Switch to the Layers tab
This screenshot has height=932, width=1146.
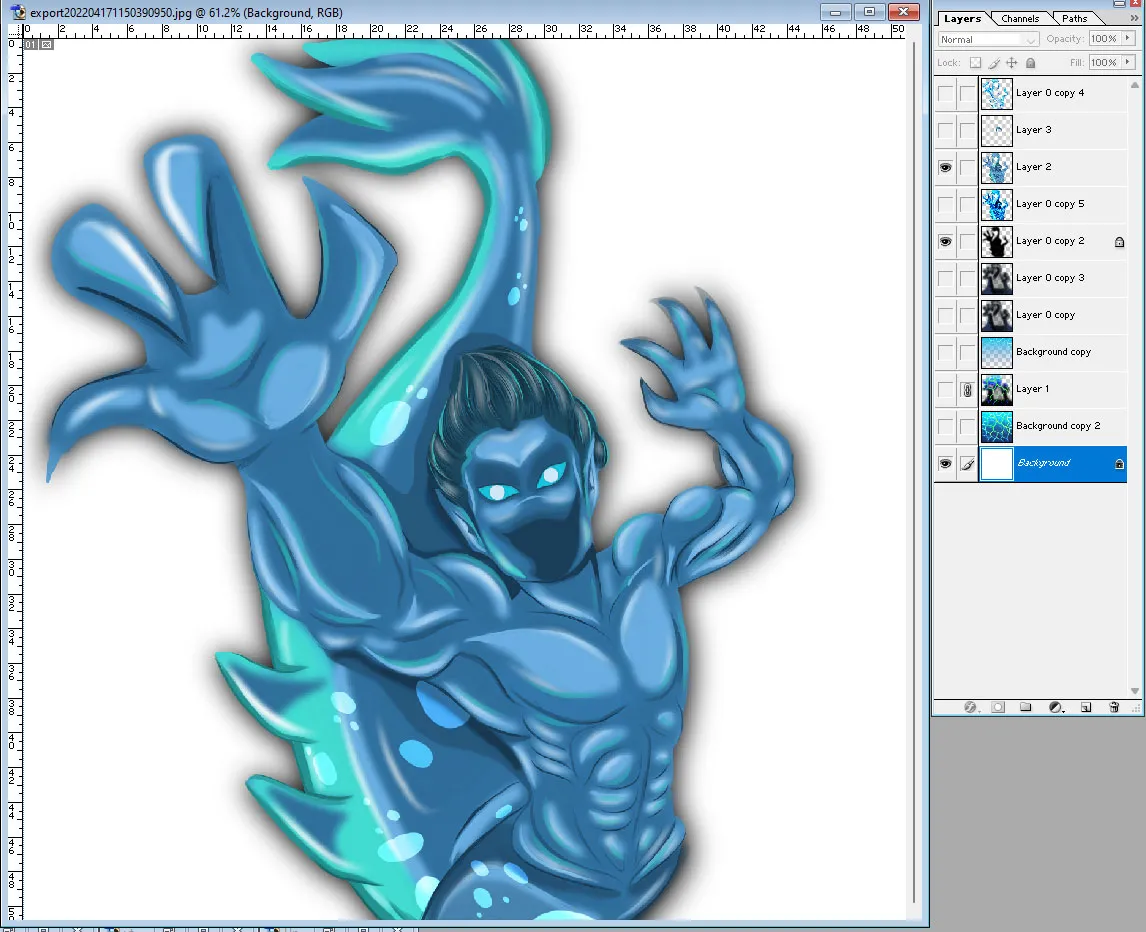tap(962, 19)
